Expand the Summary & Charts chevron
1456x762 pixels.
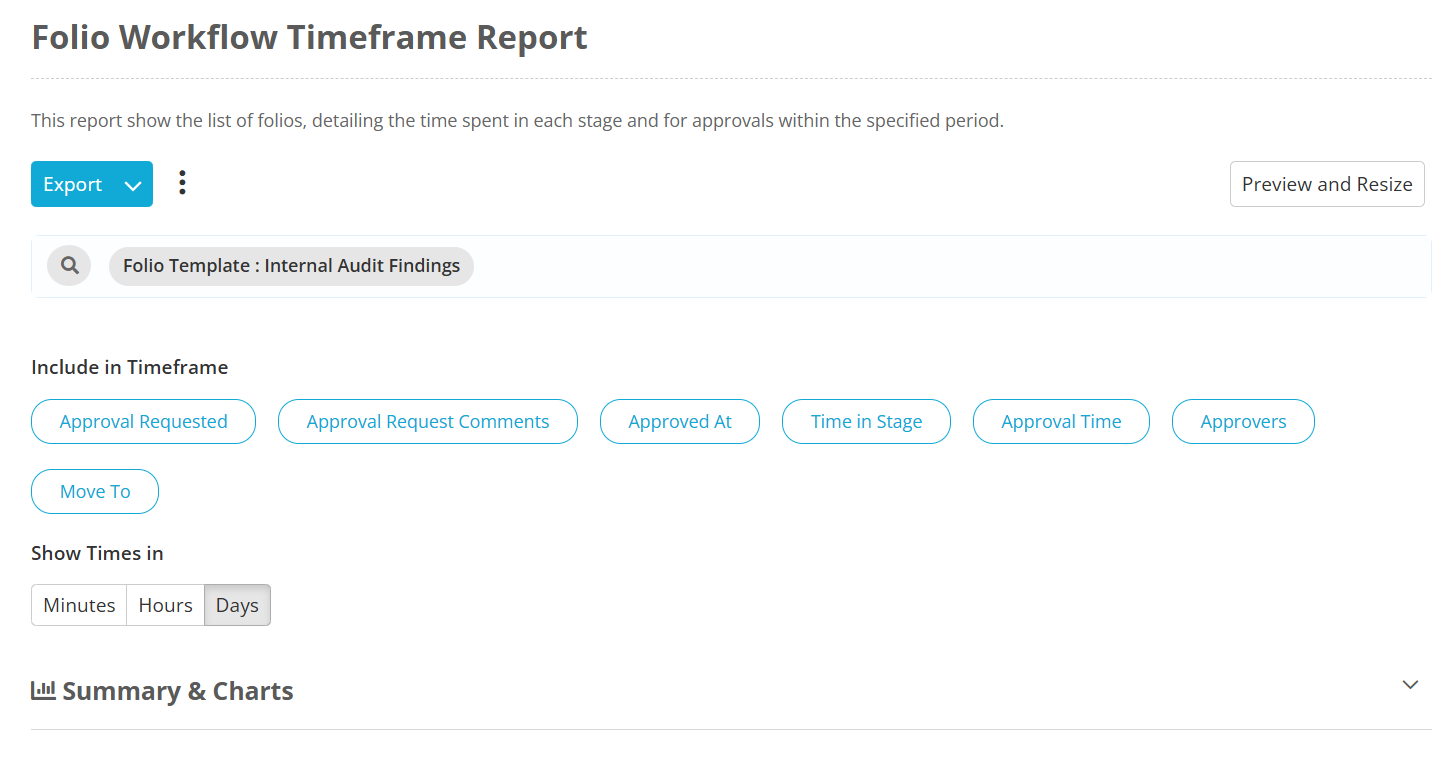tap(1410, 685)
